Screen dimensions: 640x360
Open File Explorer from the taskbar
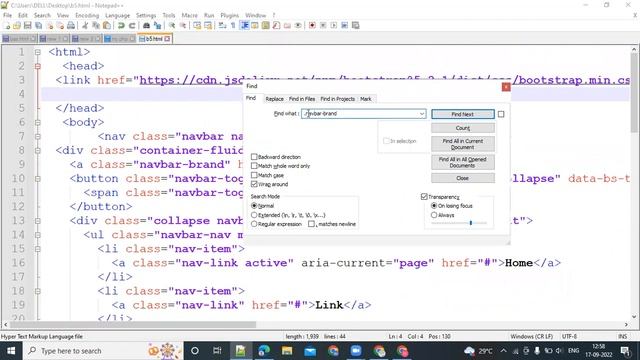[287, 351]
